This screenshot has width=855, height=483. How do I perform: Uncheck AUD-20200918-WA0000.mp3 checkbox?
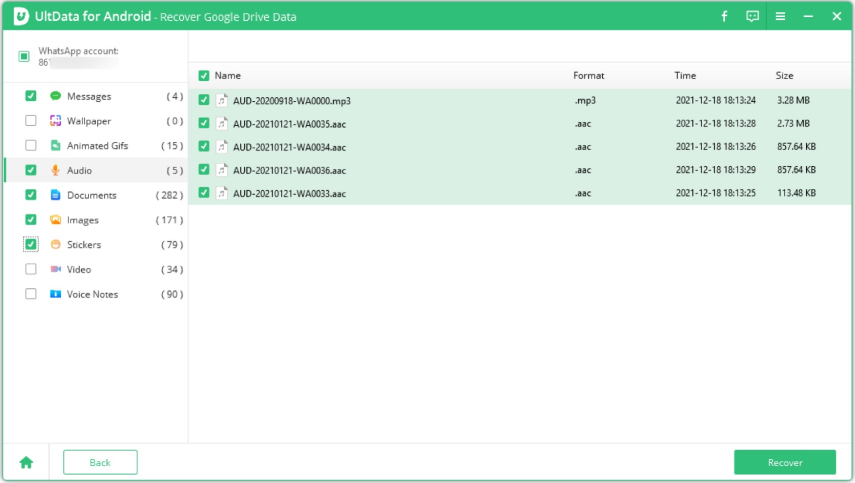[x=204, y=100]
